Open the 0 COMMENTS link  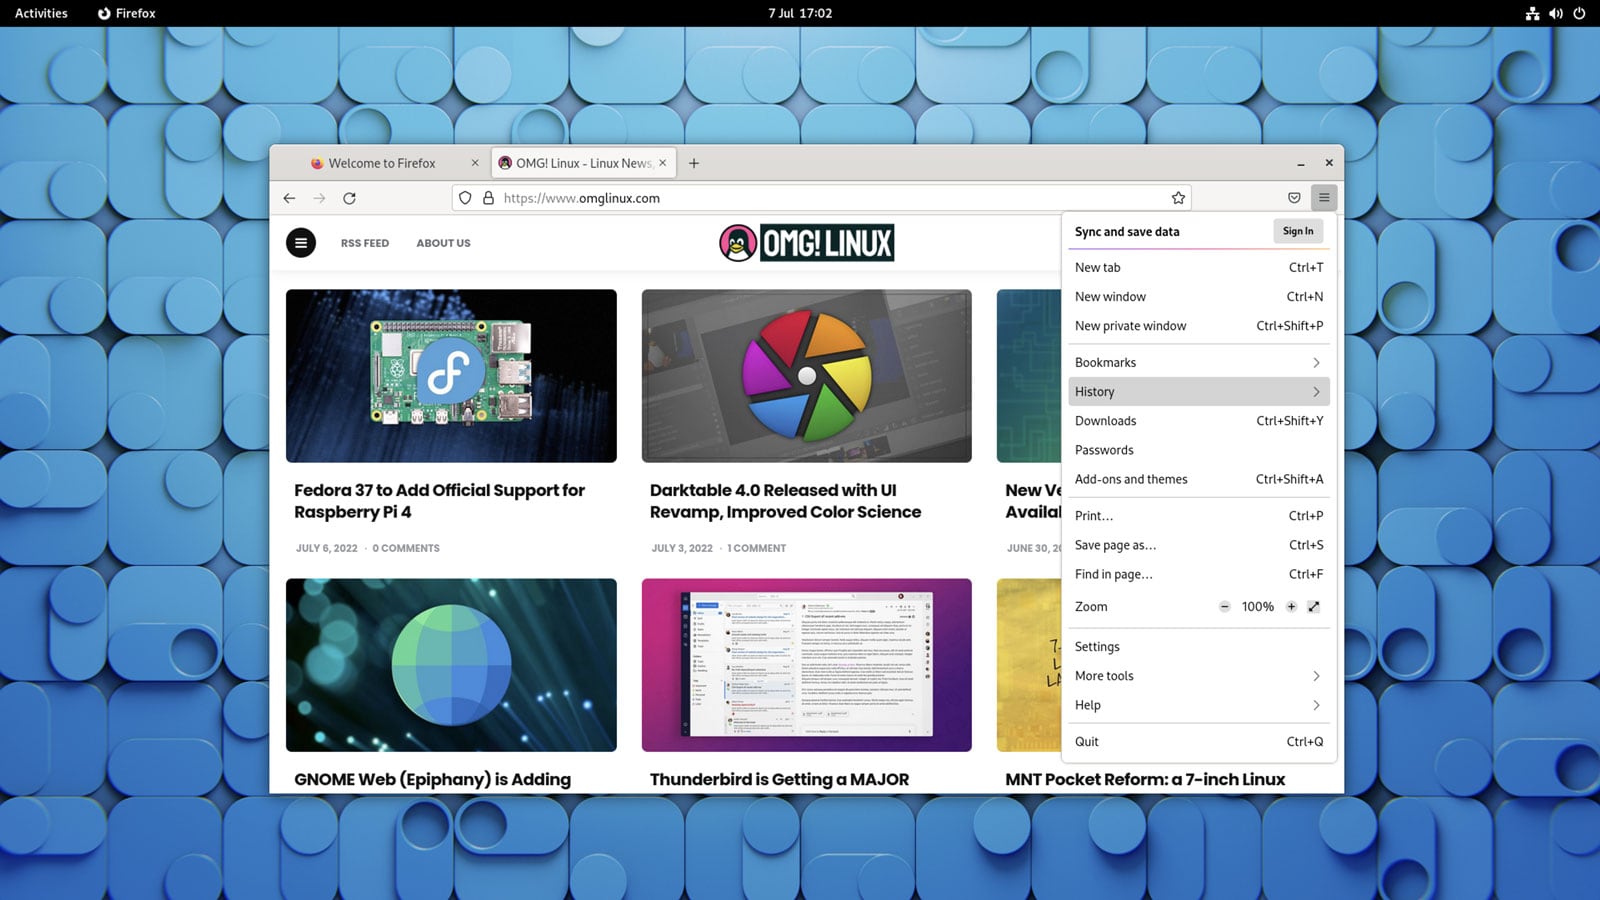pyautogui.click(x=406, y=548)
